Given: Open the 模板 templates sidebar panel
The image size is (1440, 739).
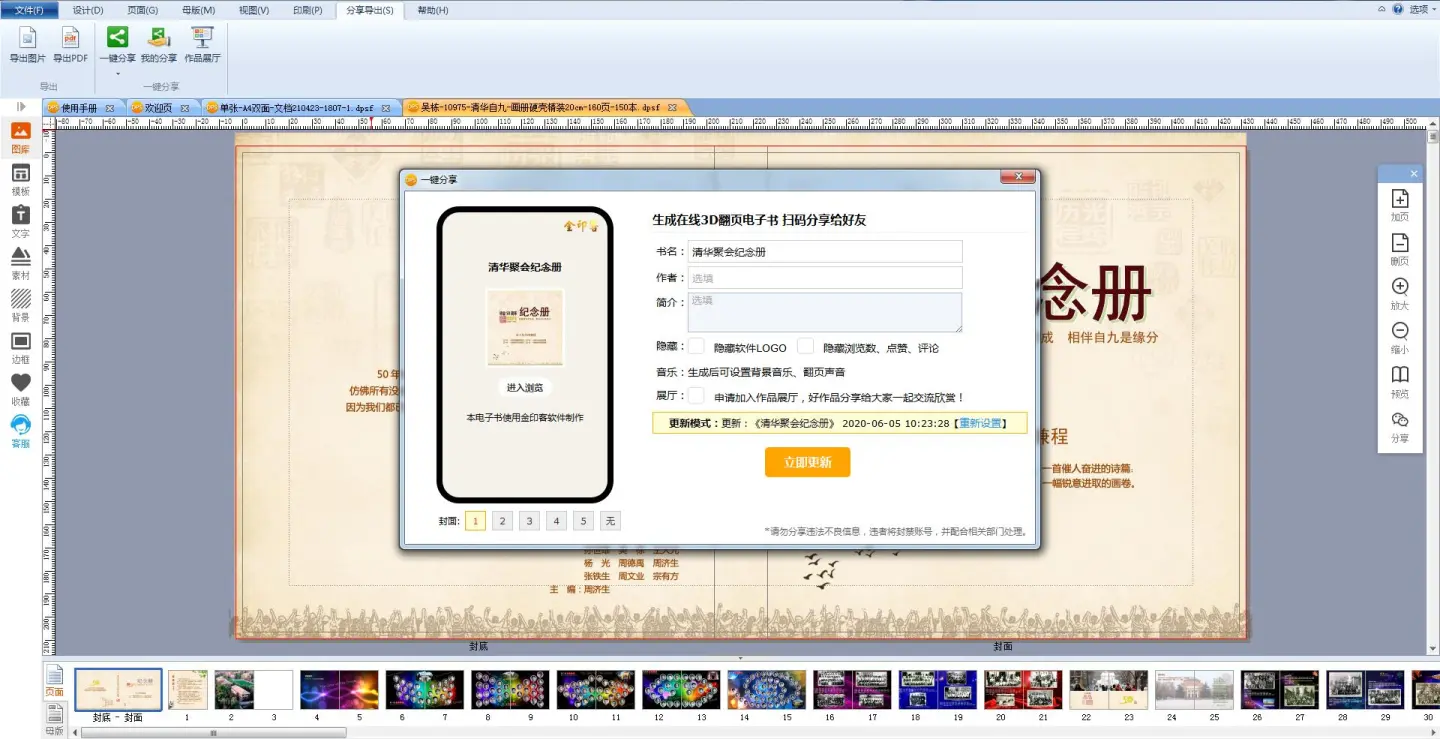Looking at the screenshot, I should [20, 180].
